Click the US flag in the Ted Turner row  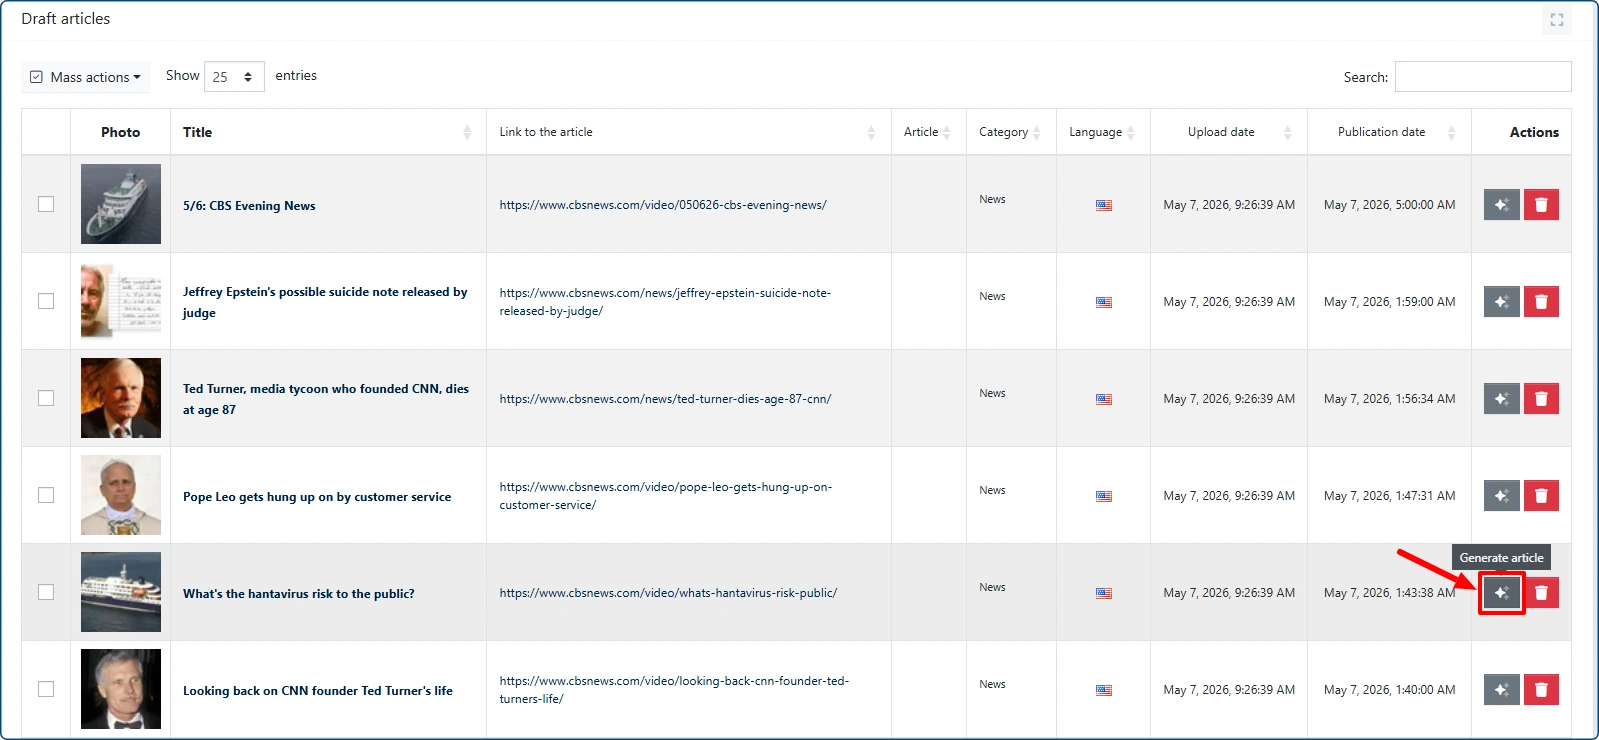(x=1104, y=399)
